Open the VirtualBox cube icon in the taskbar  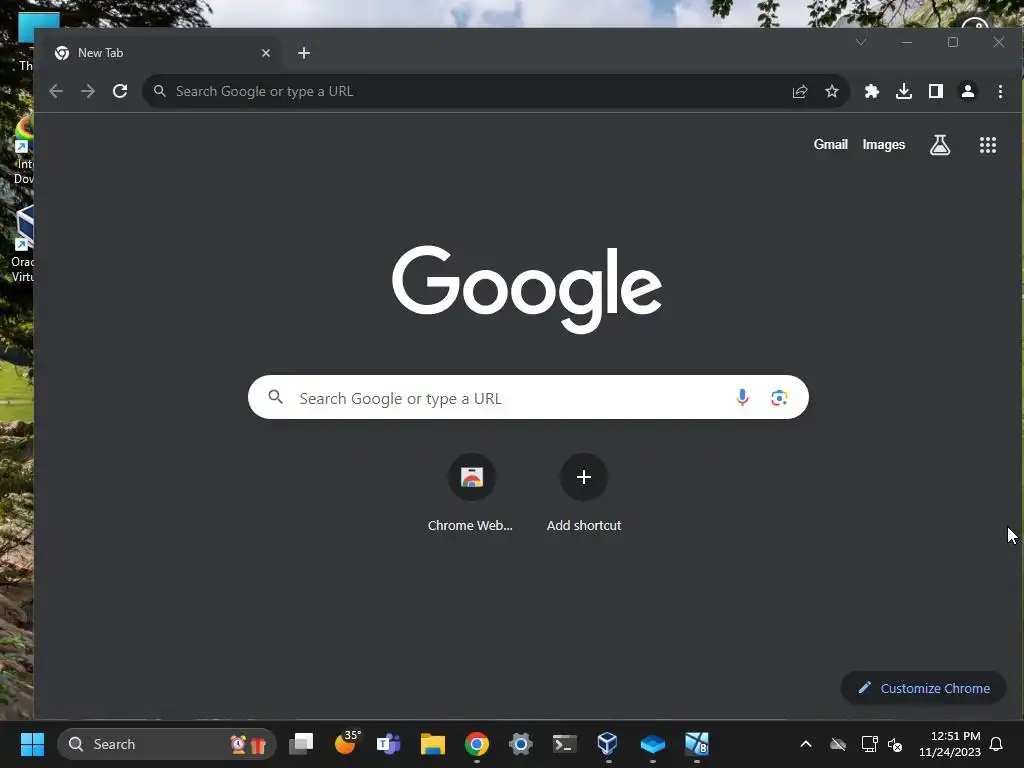pos(608,743)
